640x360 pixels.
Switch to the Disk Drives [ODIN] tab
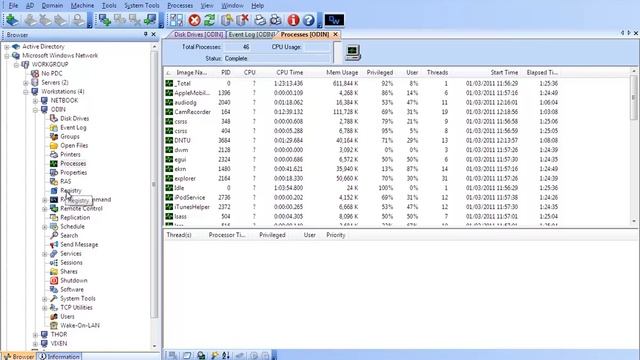tap(198, 35)
